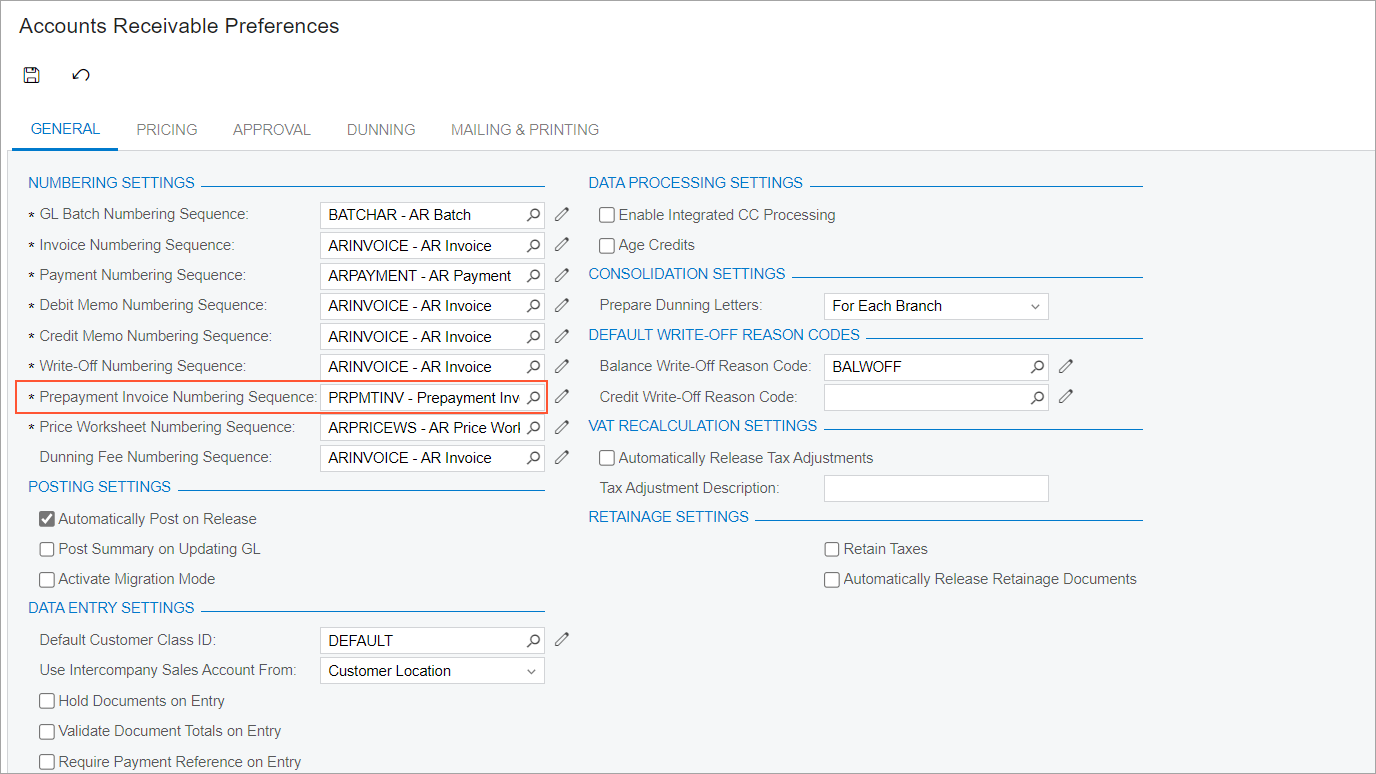This screenshot has height=774, width=1376.
Task: Edit GL Batch Numbering Sequence via pencil icon
Action: pos(562,214)
